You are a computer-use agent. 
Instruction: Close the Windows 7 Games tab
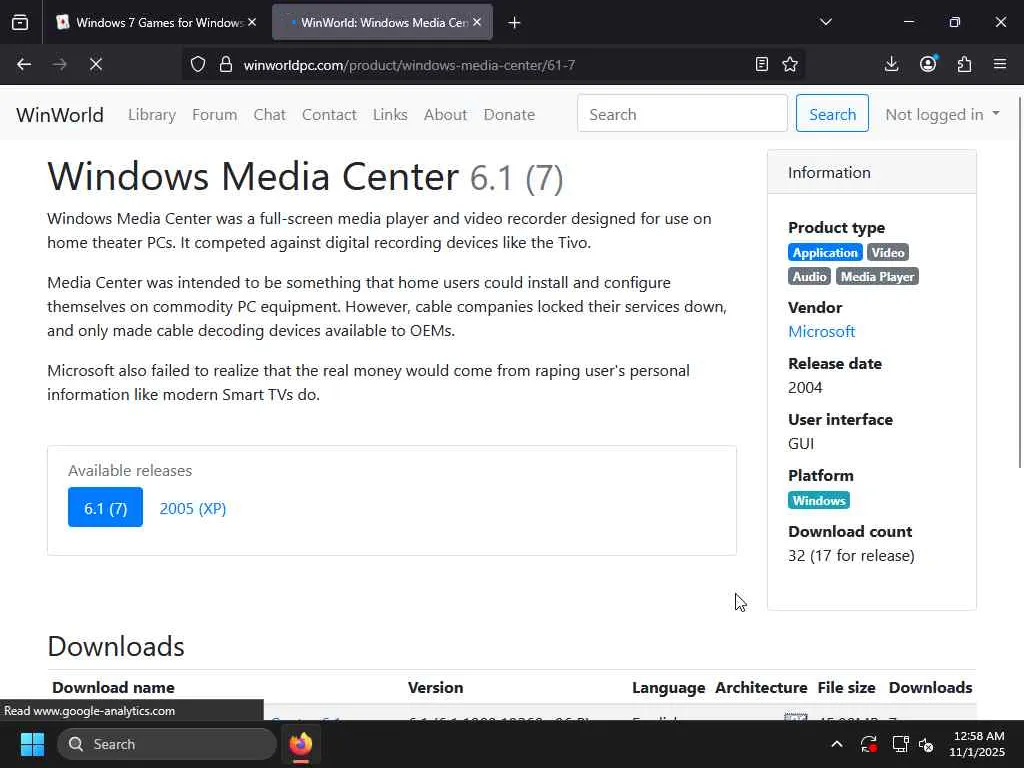tap(252, 22)
